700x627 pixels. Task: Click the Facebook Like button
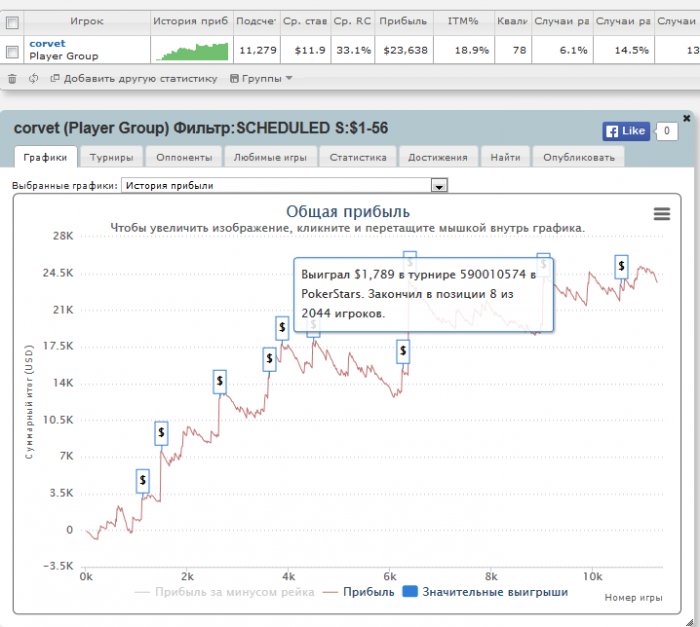point(625,131)
